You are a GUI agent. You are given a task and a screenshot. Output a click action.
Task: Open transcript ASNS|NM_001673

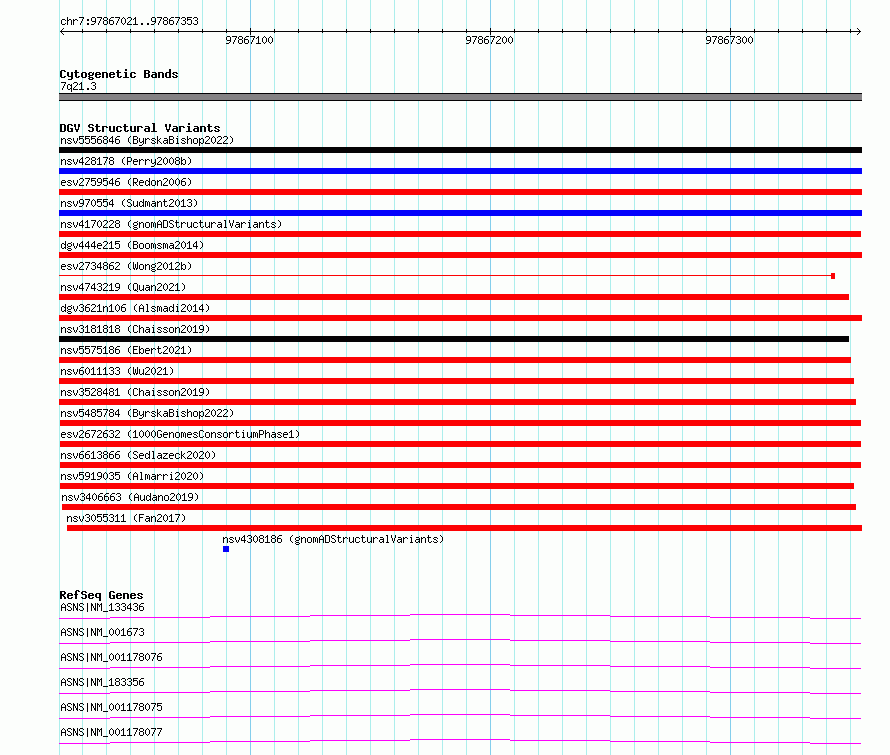[x=102, y=632]
